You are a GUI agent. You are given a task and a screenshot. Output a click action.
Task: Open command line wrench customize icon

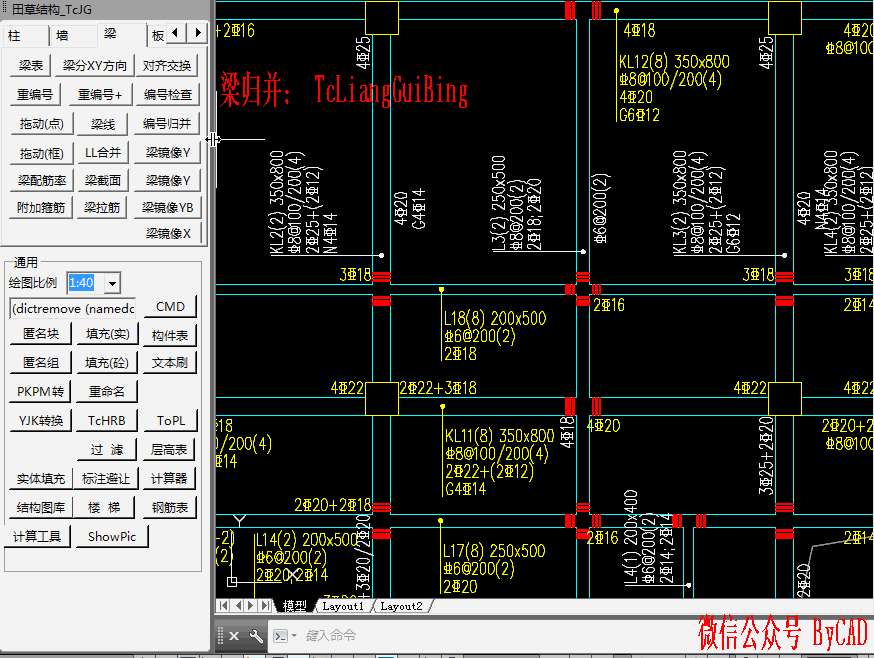pyautogui.click(x=256, y=636)
